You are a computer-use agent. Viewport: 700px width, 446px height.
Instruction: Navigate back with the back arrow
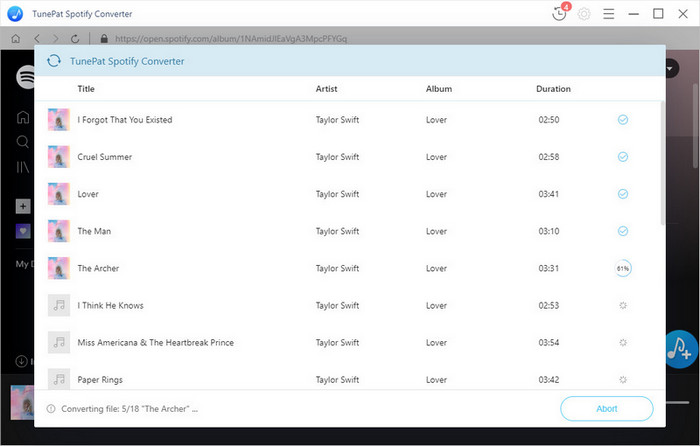37,39
